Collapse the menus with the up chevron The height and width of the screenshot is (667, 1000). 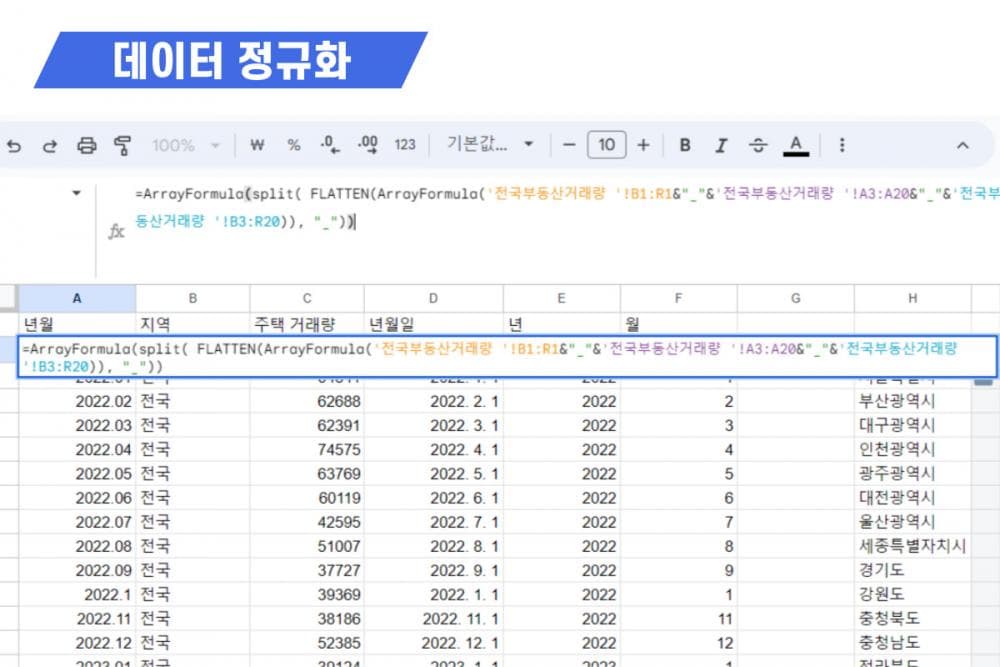[962, 145]
